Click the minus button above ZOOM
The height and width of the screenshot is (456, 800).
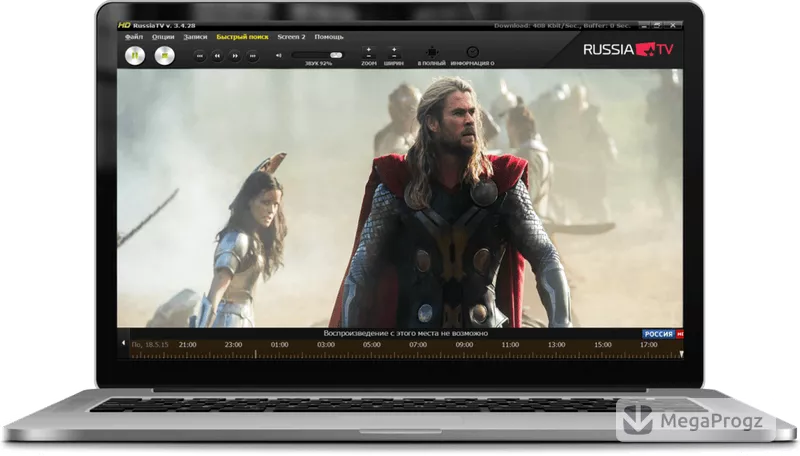(x=368, y=56)
